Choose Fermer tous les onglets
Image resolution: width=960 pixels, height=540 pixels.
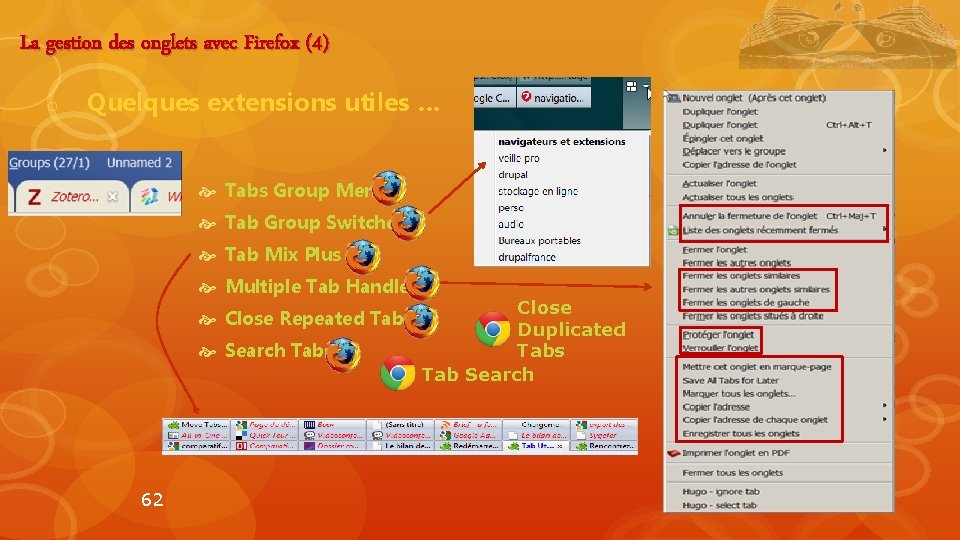pos(732,473)
